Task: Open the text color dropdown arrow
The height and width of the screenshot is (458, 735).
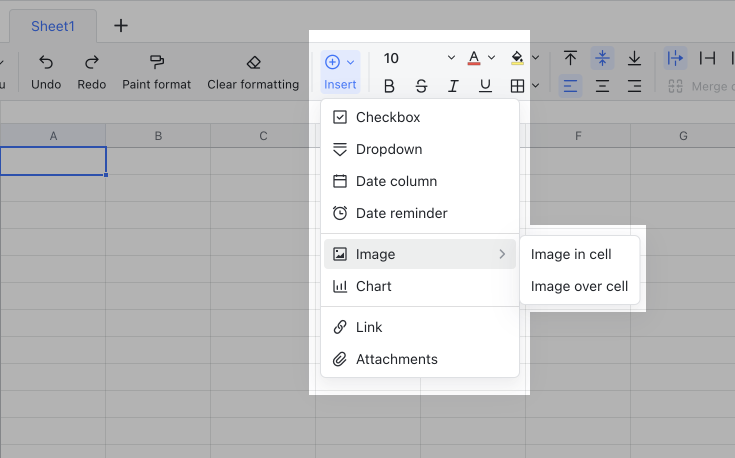Action: (492, 58)
